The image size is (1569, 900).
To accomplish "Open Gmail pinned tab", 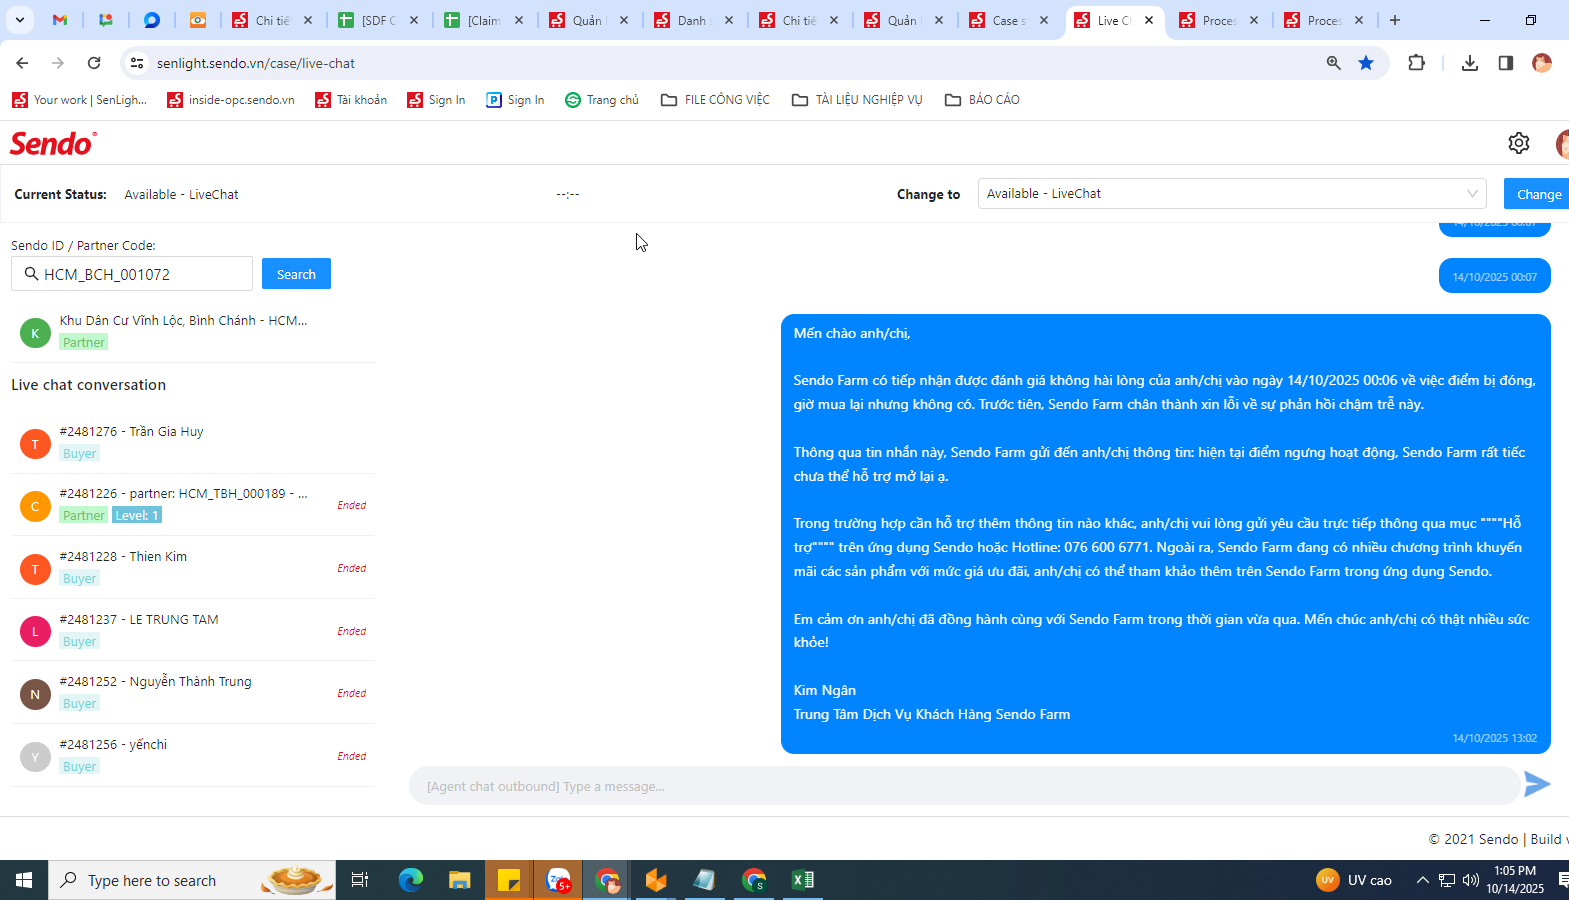I will tap(60, 20).
